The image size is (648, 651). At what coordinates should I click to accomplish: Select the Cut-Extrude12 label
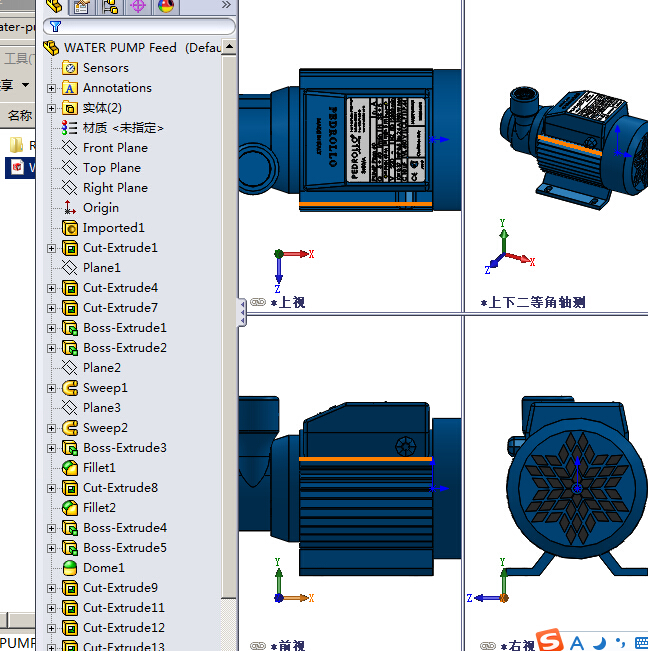(124, 627)
